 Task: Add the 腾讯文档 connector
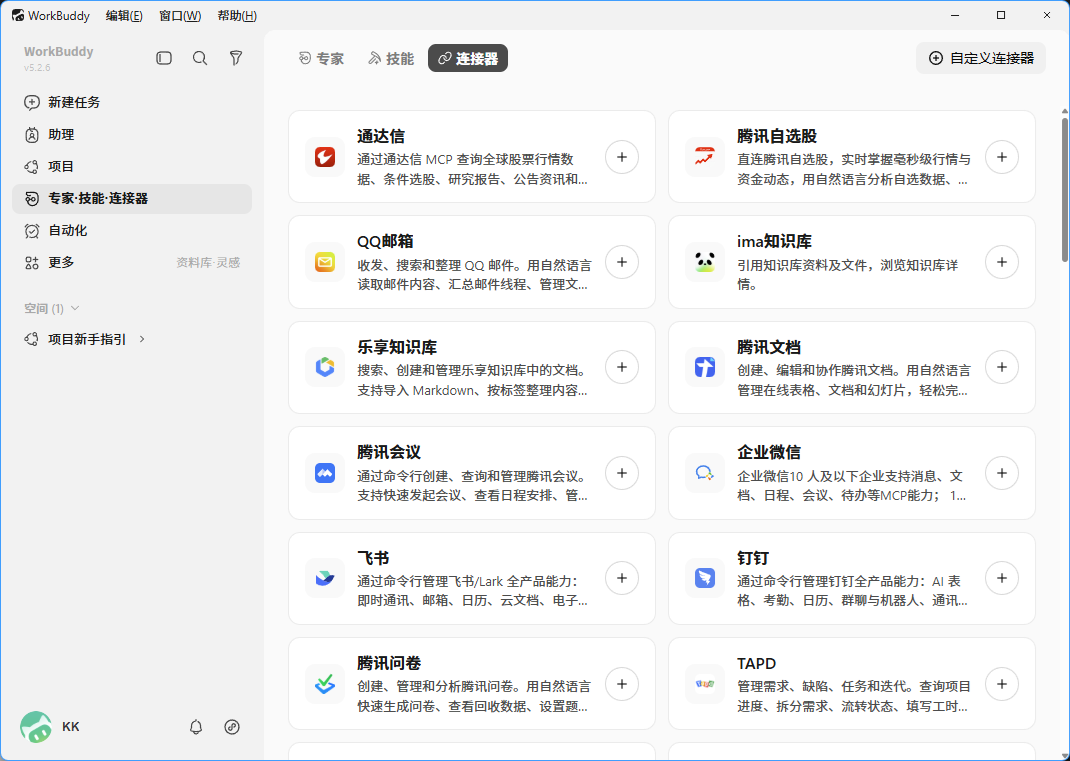point(1002,367)
